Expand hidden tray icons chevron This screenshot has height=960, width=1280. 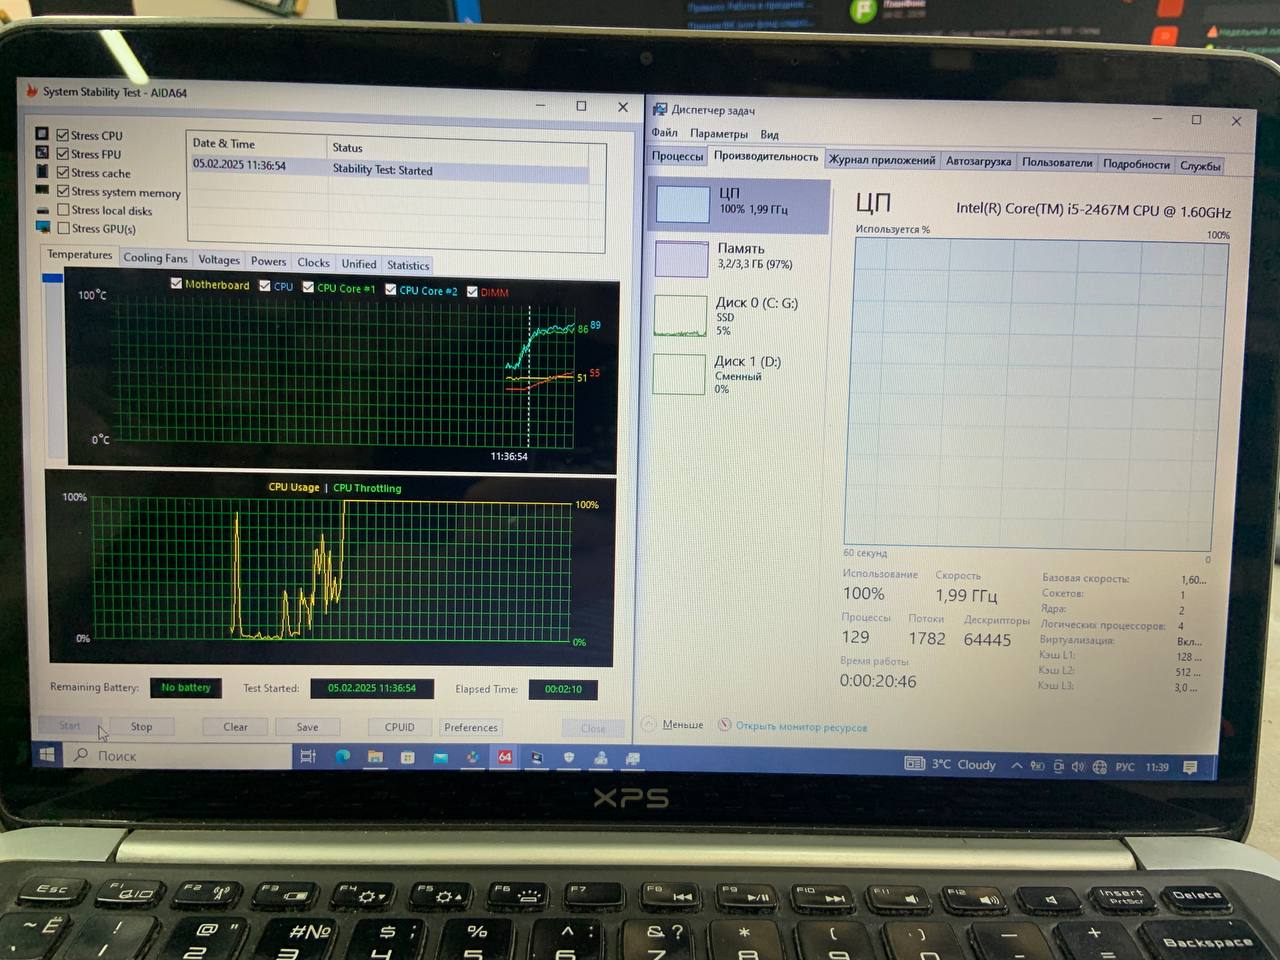(1017, 765)
